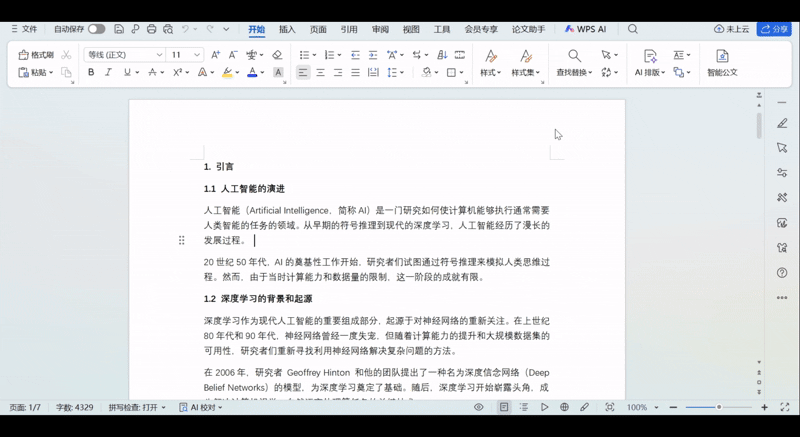Switch to the 审阅 tab
Viewport: 800px width, 437px height.
380,30
